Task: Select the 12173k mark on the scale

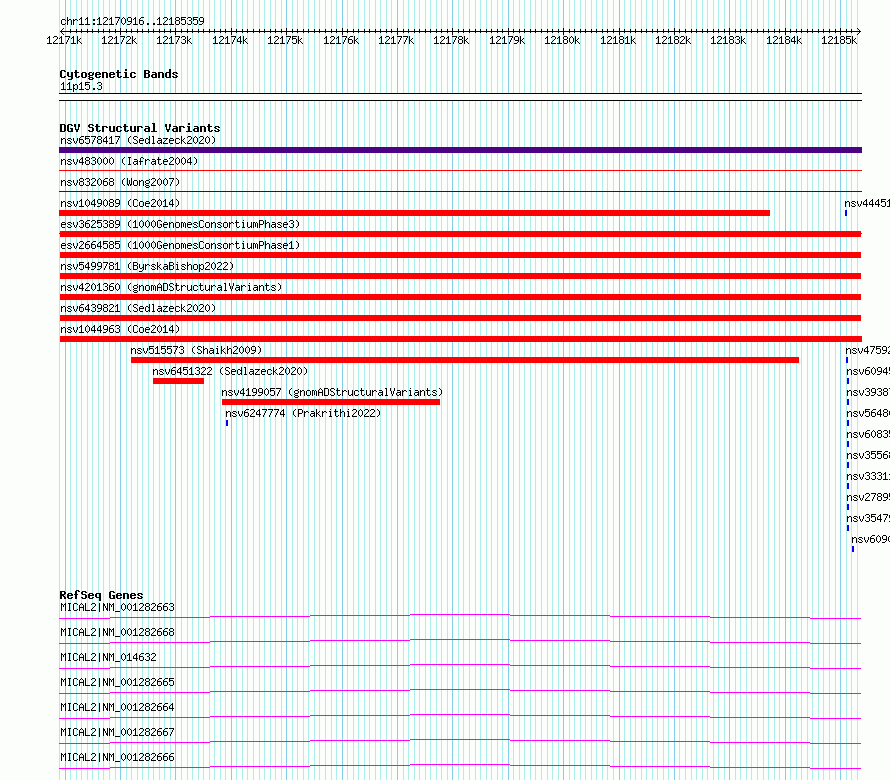Action: [x=174, y=40]
